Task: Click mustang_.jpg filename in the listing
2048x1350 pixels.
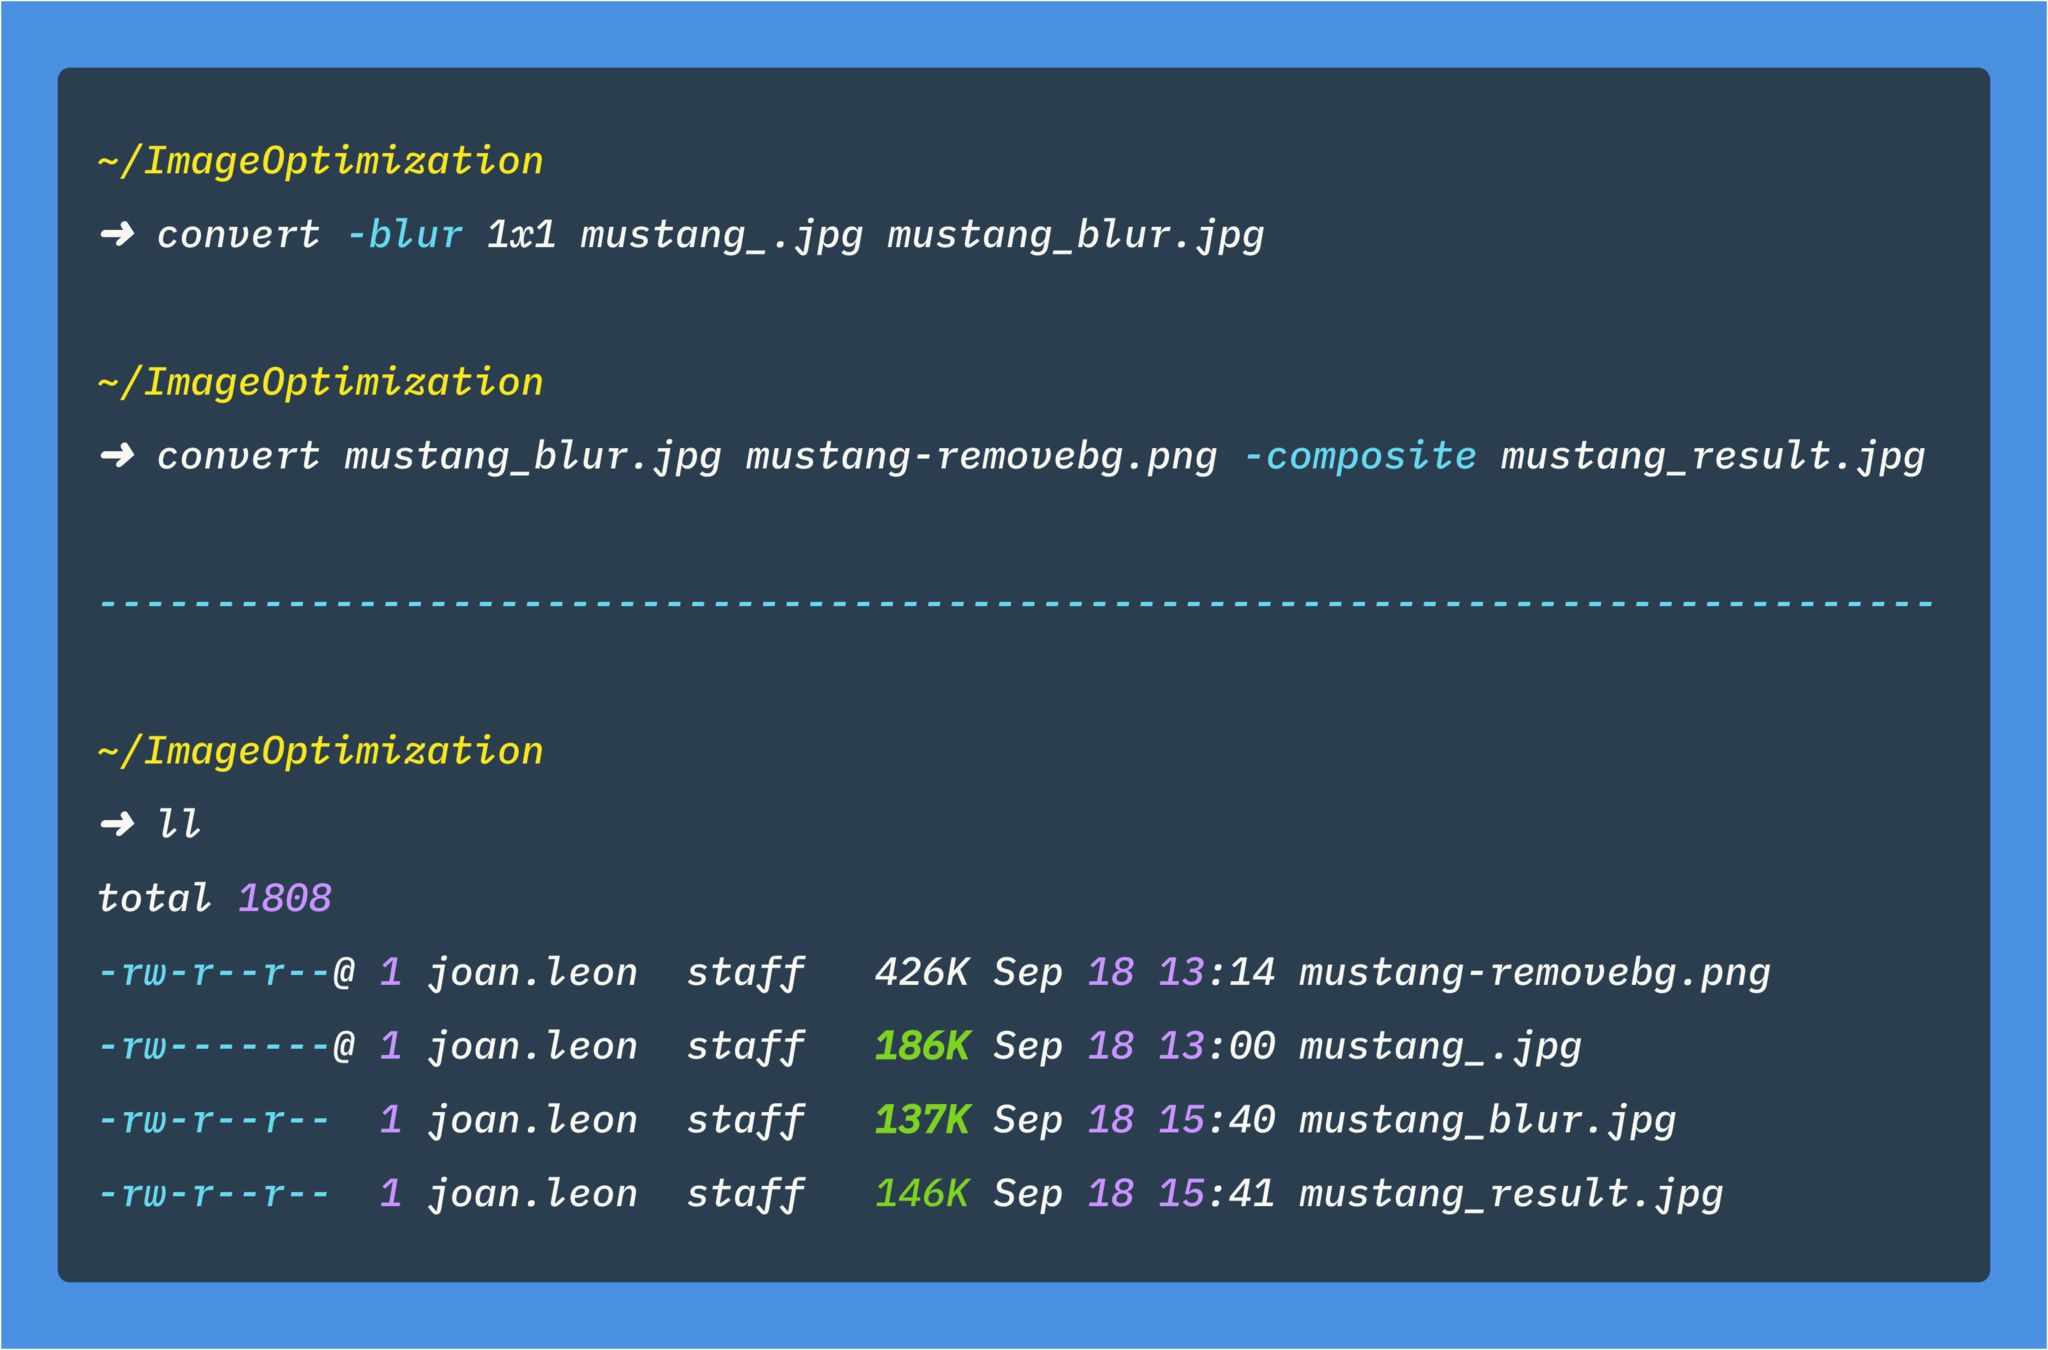Action: 1440,1046
